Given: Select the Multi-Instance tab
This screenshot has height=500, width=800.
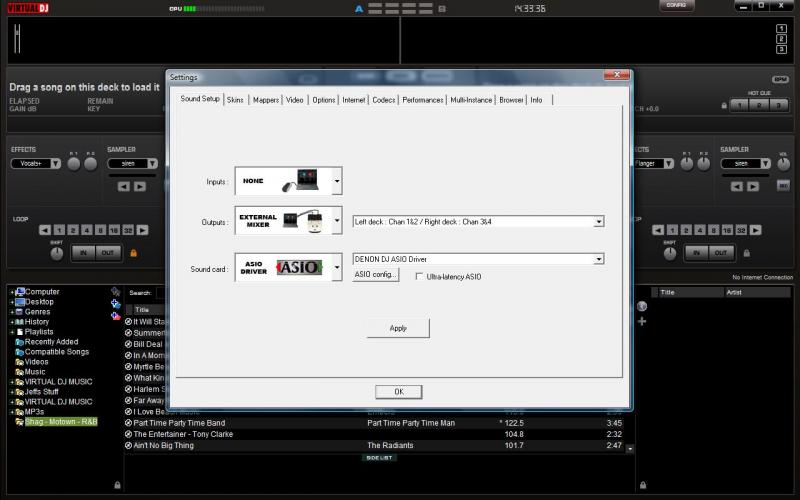Looking at the screenshot, I should (471, 100).
